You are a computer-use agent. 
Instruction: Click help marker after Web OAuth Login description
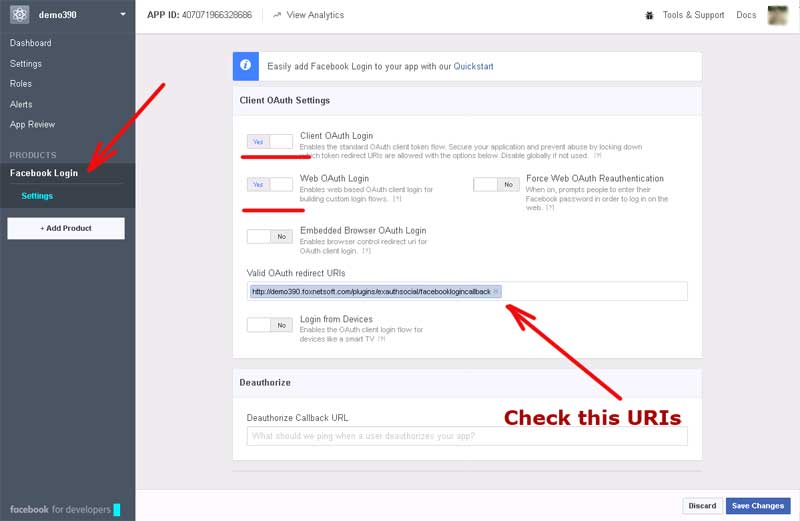[397, 199]
